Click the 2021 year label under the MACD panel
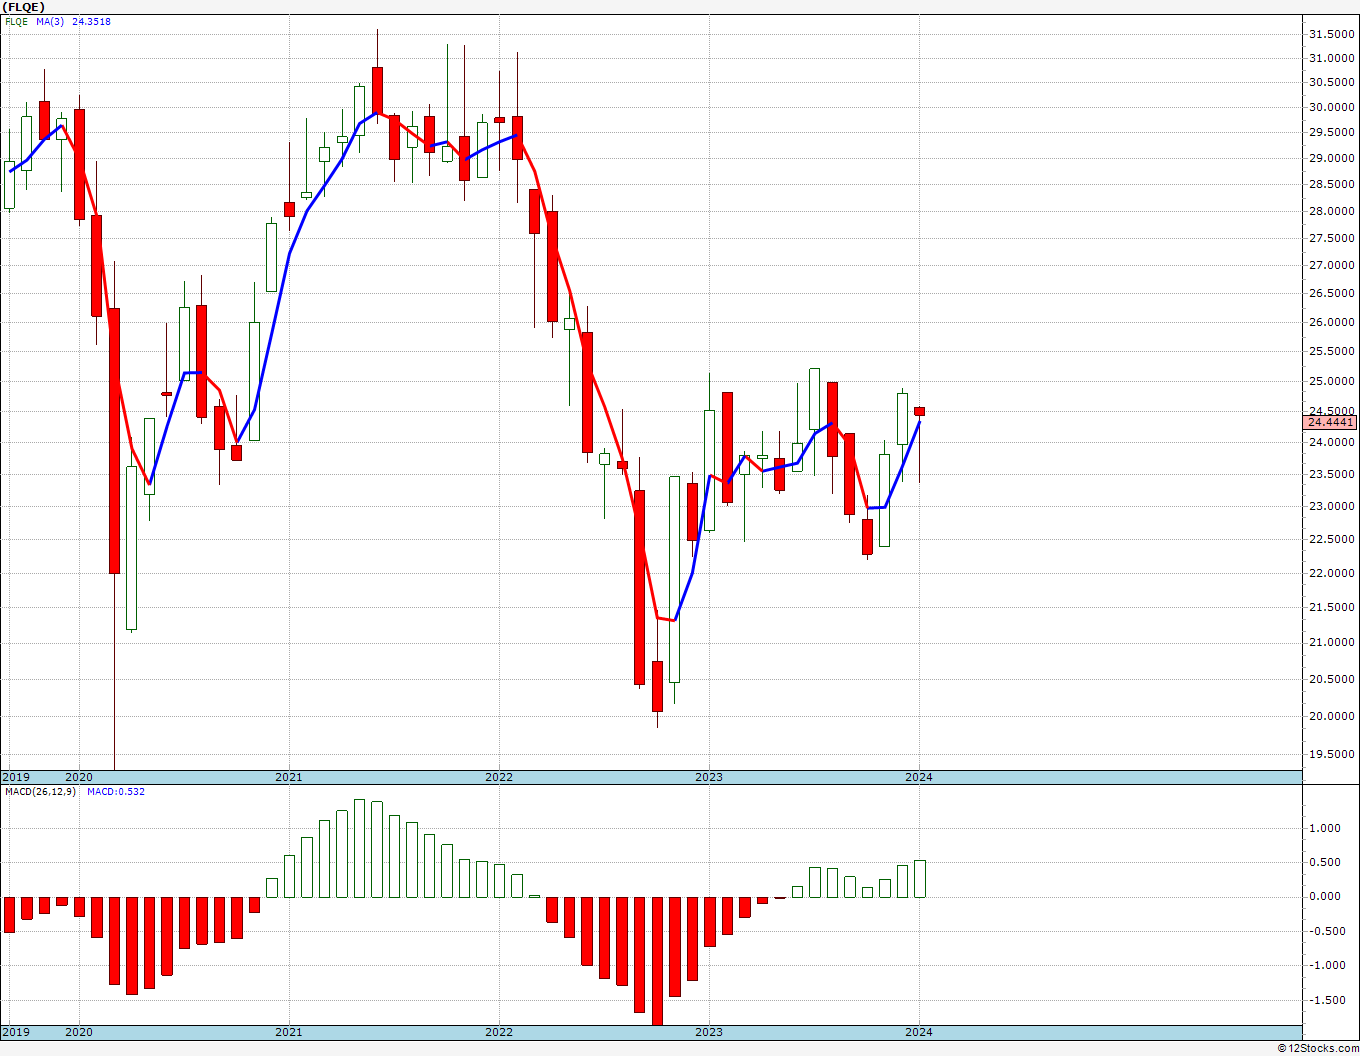 [x=289, y=1032]
